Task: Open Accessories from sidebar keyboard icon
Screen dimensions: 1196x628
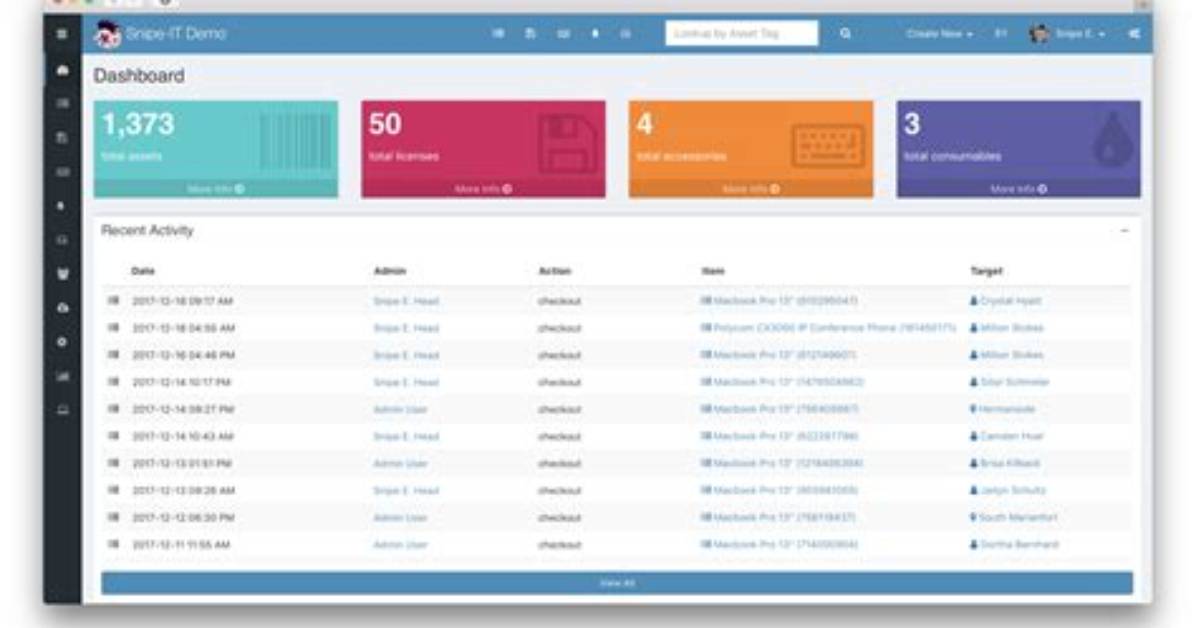Action: pos(63,172)
